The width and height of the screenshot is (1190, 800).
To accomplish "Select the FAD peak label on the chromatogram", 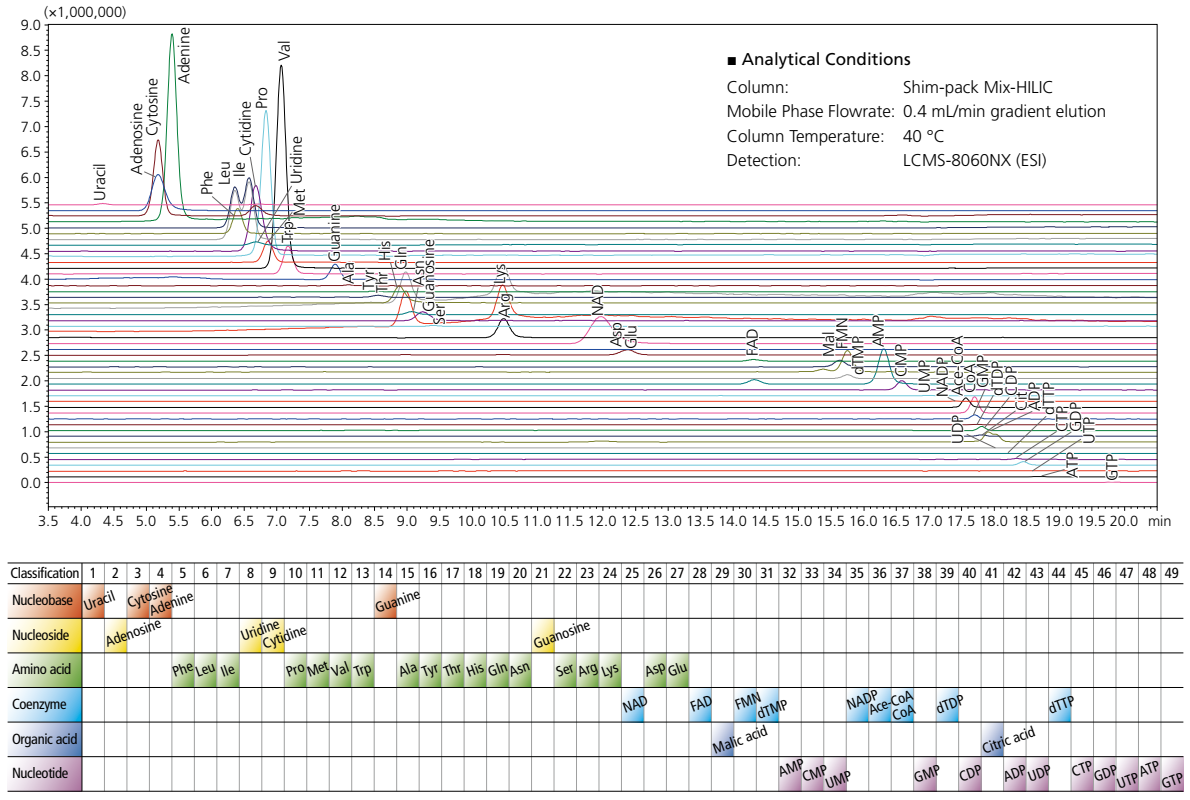I will tap(752, 343).
